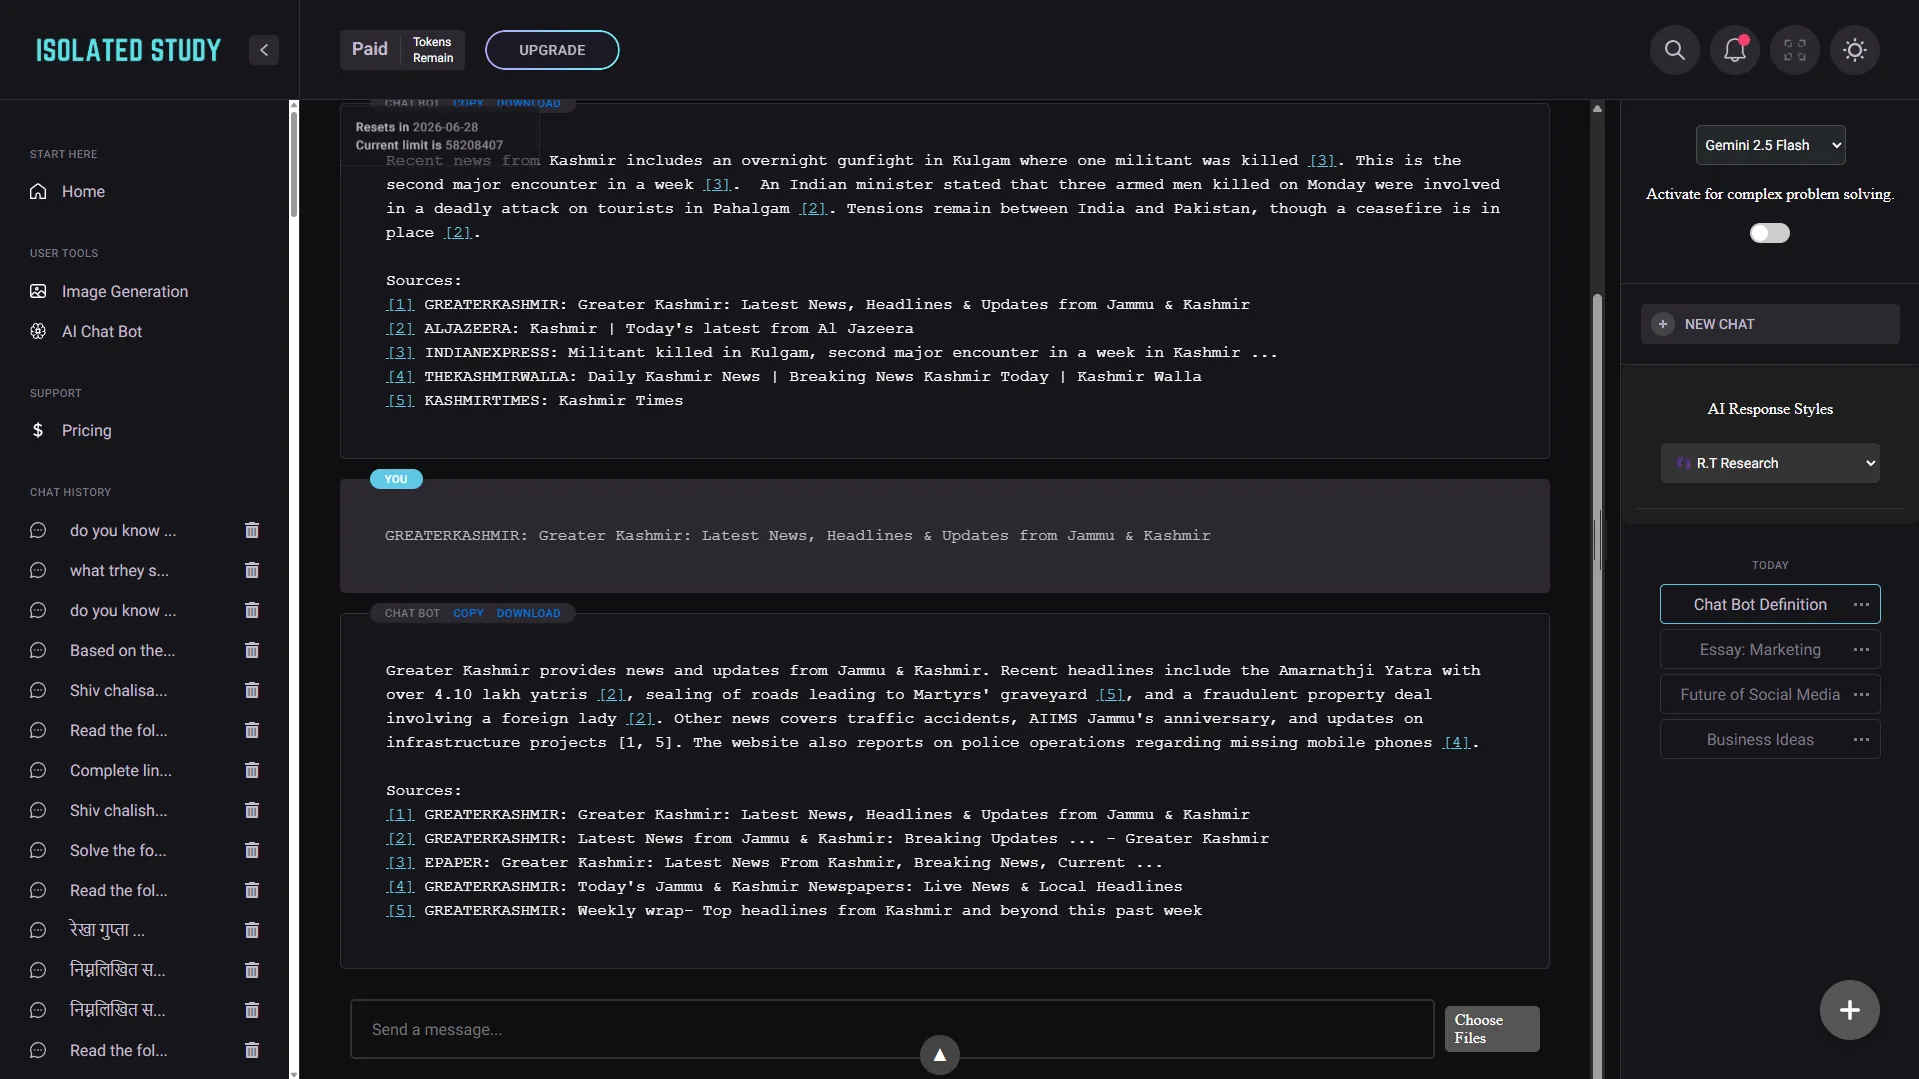1919x1079 pixels.
Task: Copy the Greater Kashmir chat bot response
Action: coord(468,613)
